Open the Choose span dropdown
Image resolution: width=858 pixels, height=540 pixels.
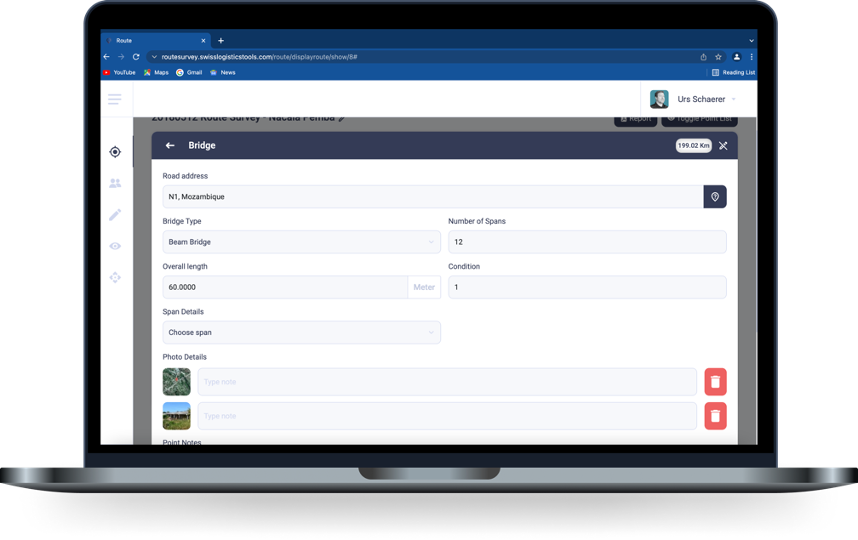[301, 333]
